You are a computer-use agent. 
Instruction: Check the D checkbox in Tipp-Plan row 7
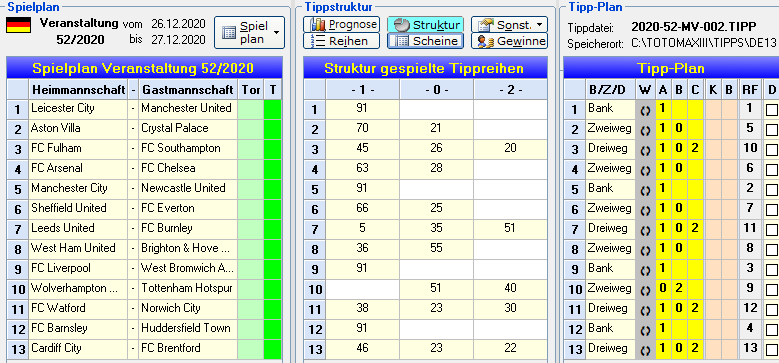(772, 230)
